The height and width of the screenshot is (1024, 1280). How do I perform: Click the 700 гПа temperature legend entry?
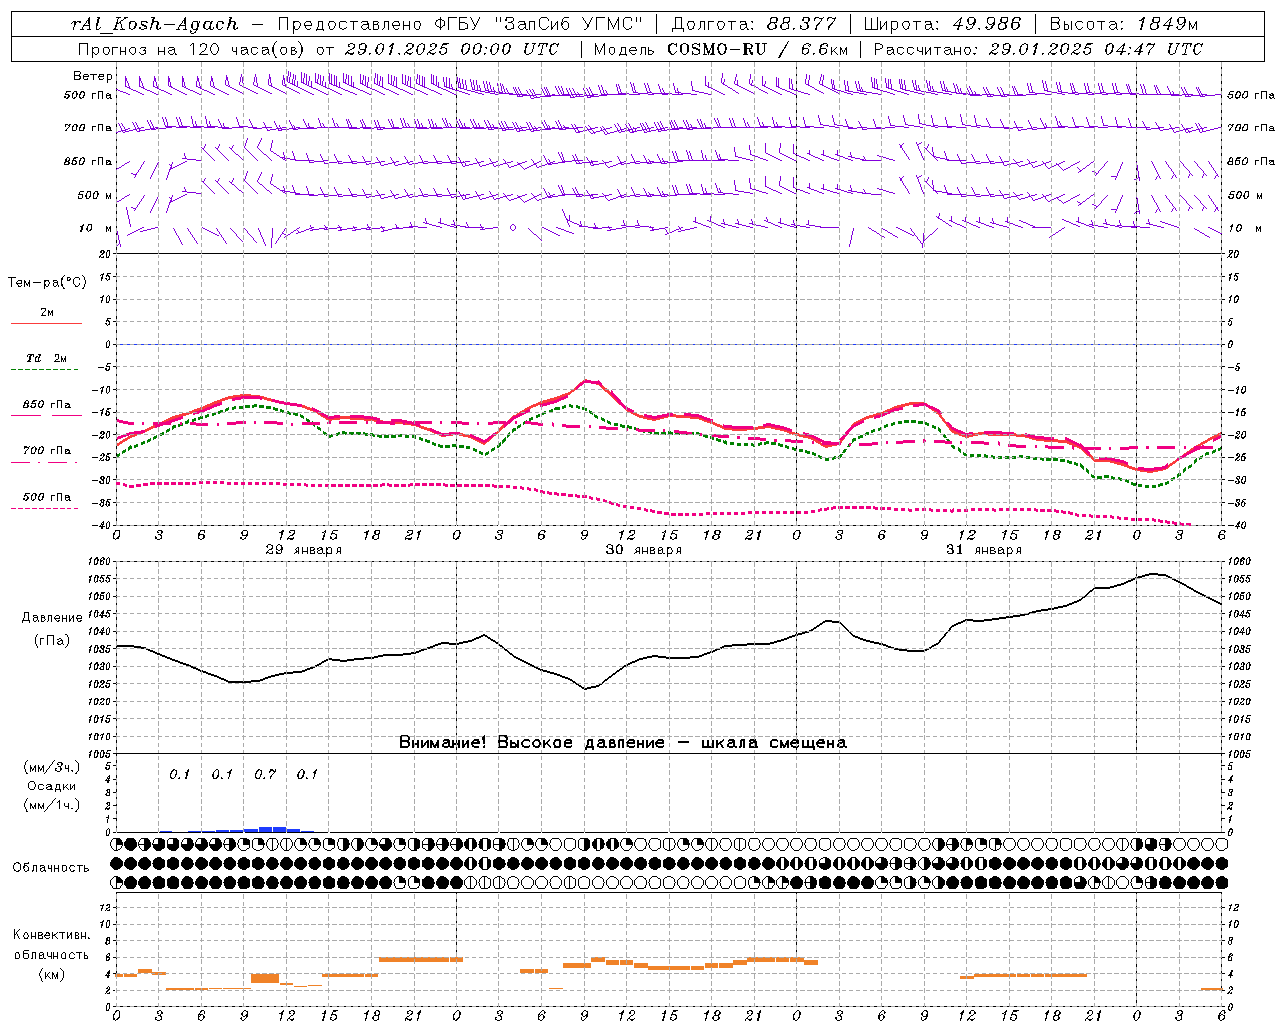click(46, 455)
